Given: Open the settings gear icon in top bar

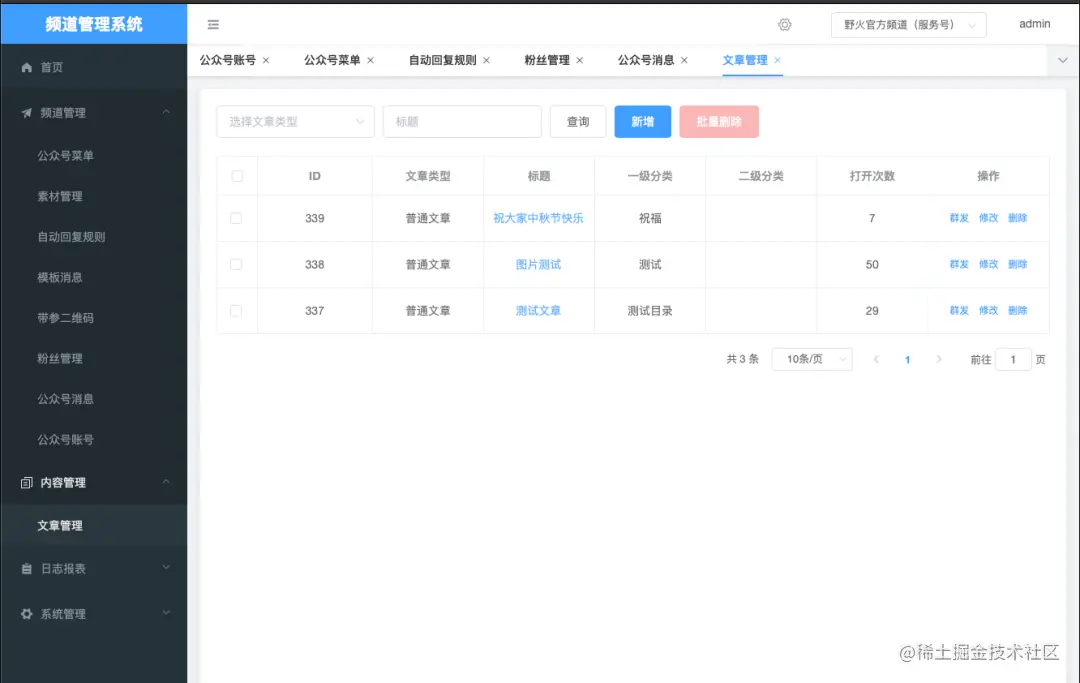Looking at the screenshot, I should point(786,23).
